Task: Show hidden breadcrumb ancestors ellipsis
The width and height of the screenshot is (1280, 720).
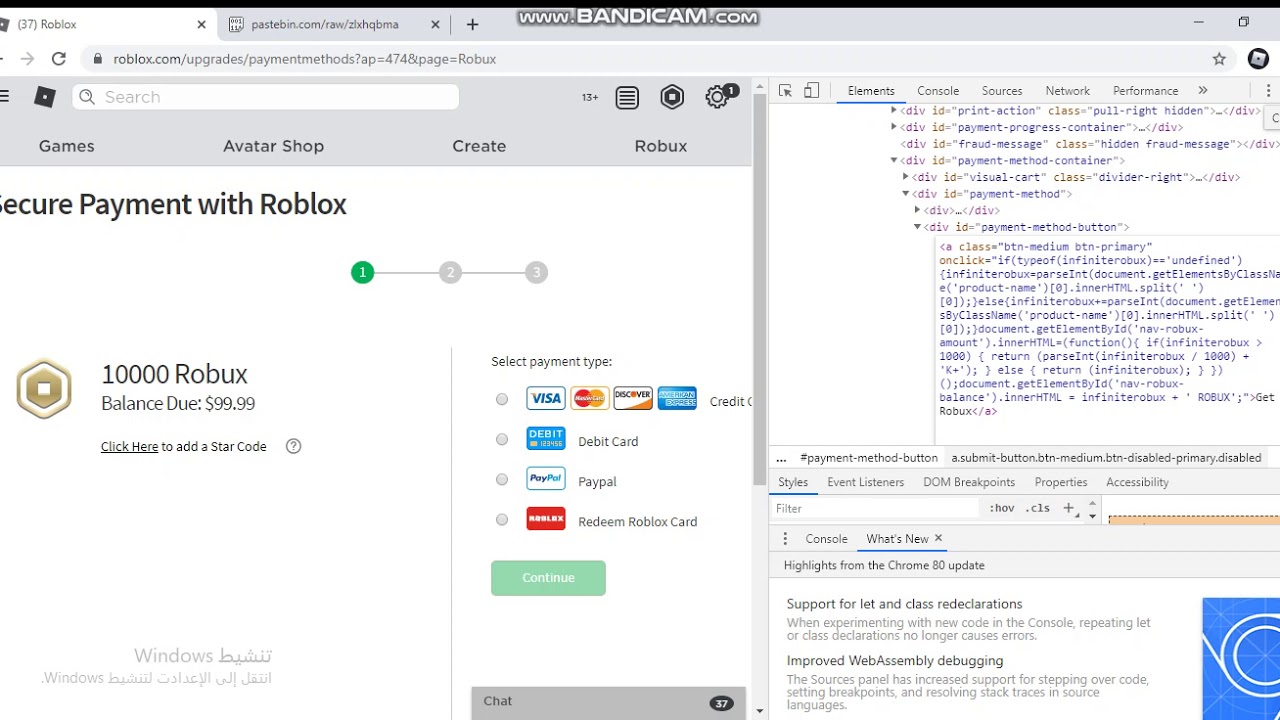Action: (x=781, y=458)
